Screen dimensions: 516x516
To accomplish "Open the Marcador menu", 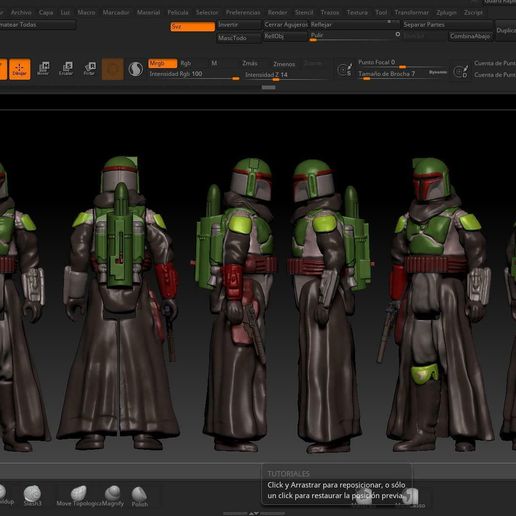I will 116,13.
